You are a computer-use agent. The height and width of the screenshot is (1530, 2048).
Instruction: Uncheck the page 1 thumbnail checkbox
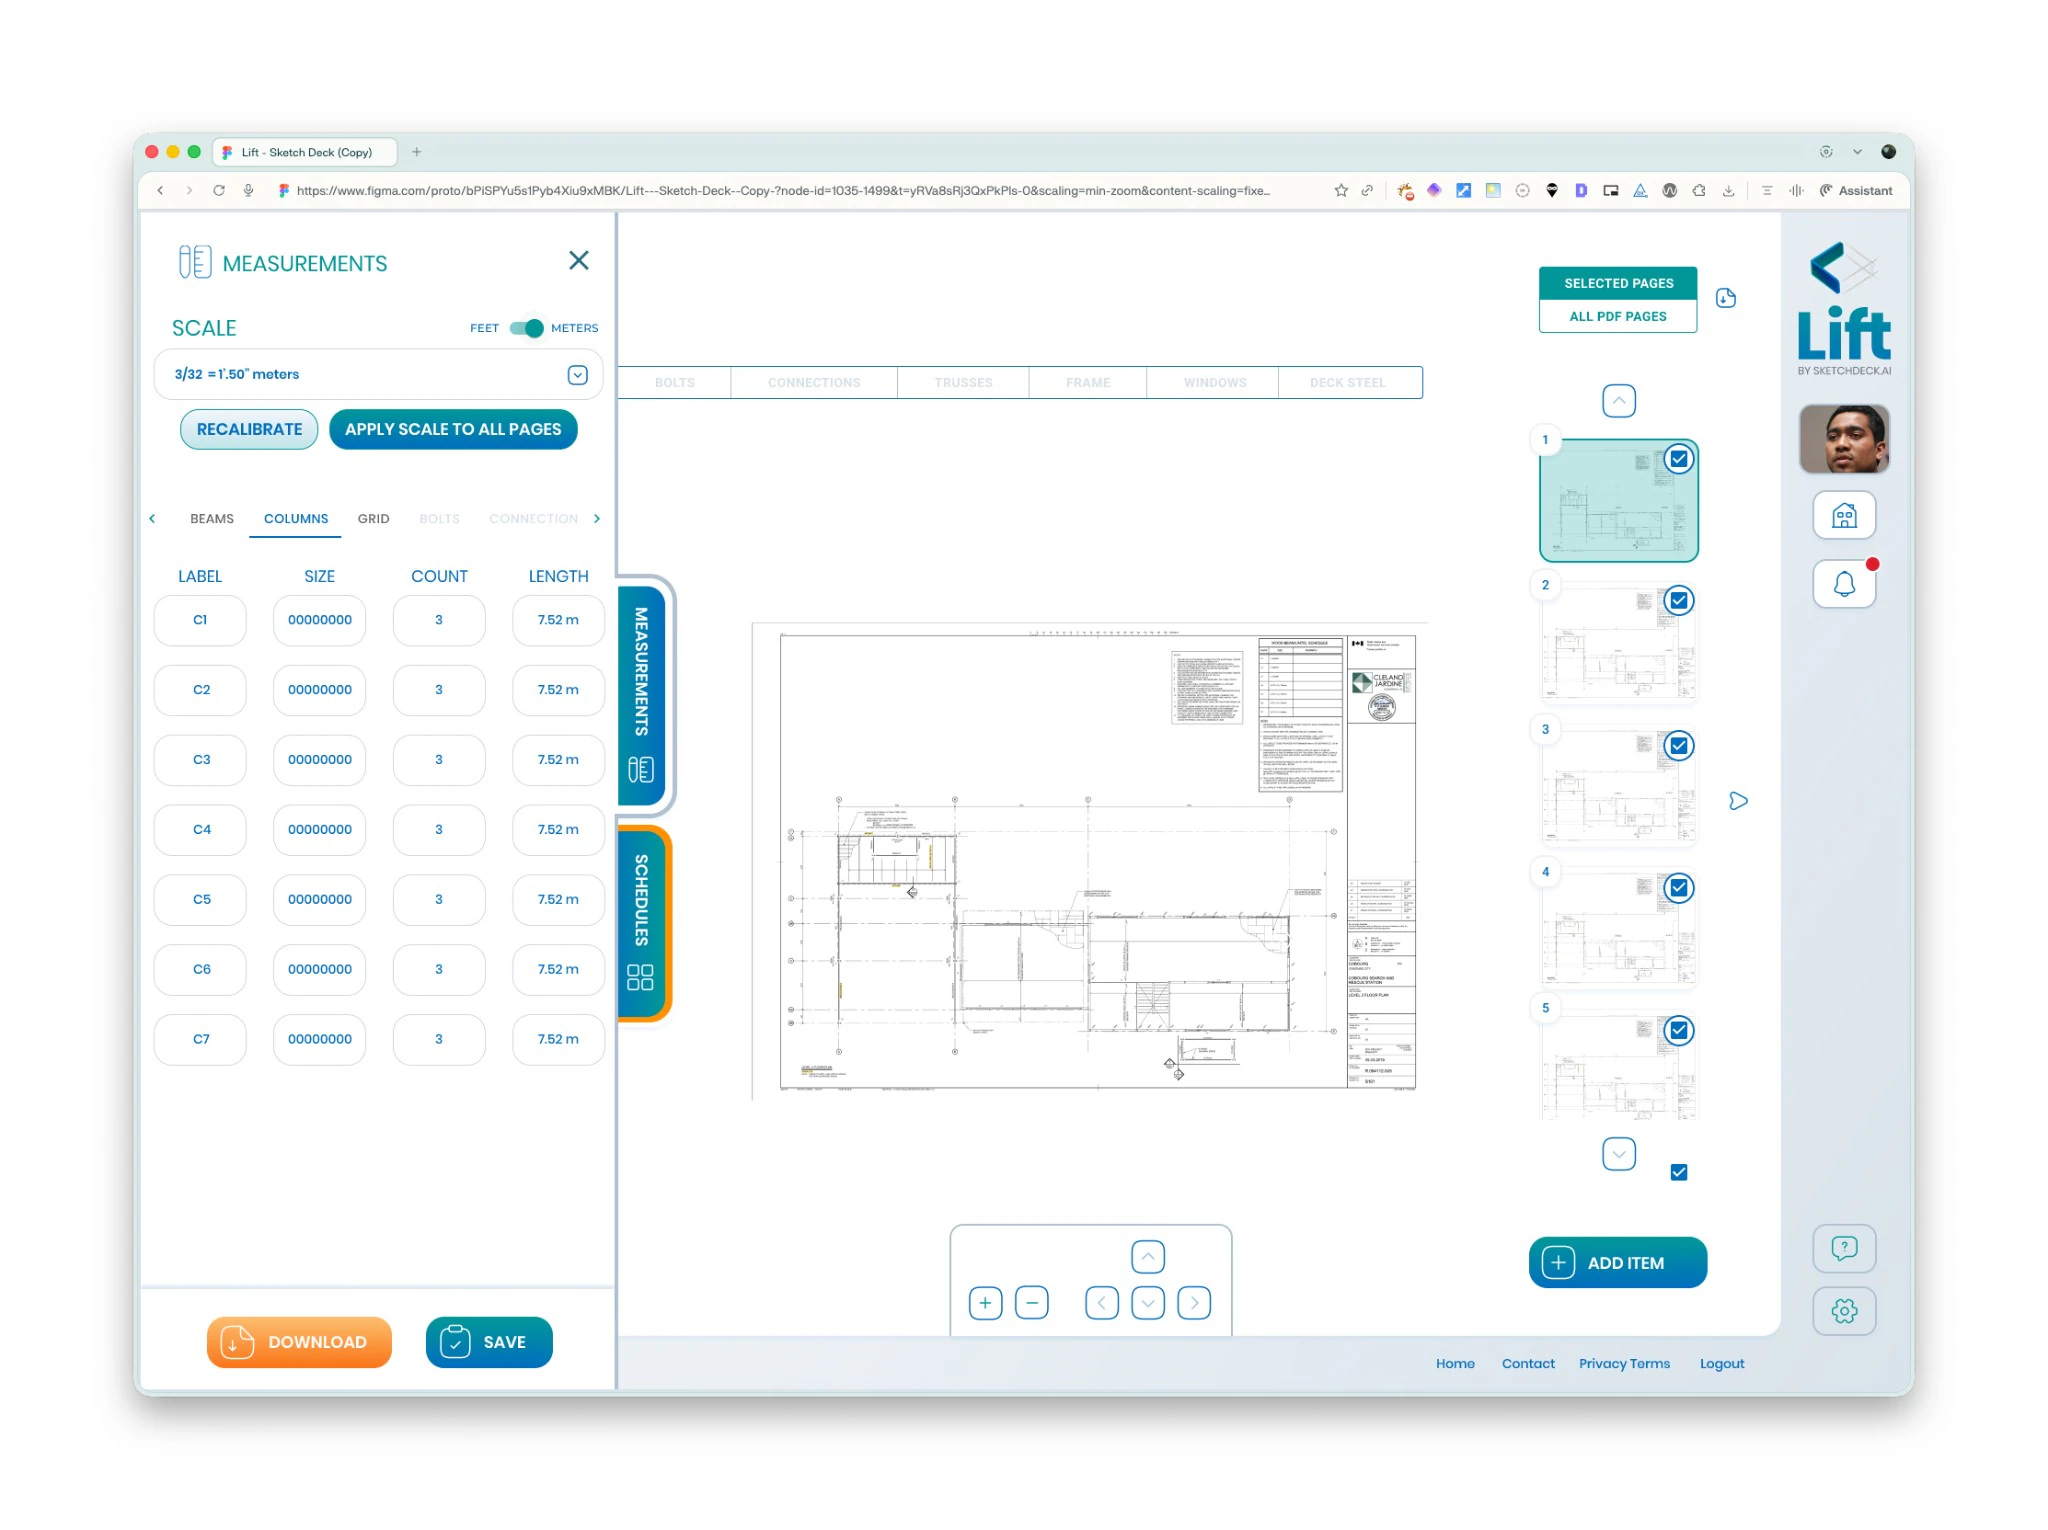[1679, 459]
